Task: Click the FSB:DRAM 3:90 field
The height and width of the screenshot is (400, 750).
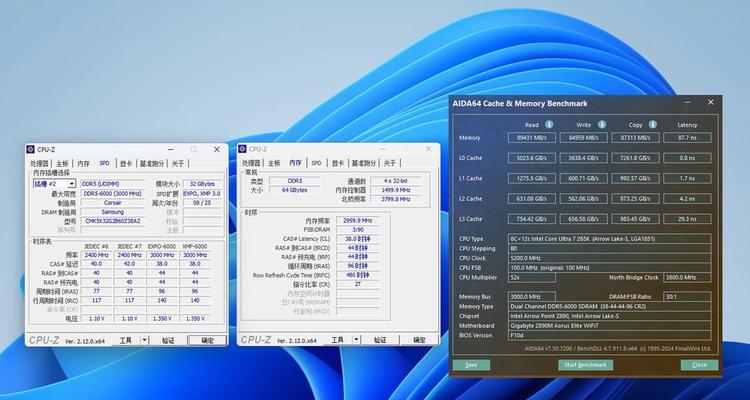Action: pyautogui.click(x=358, y=230)
